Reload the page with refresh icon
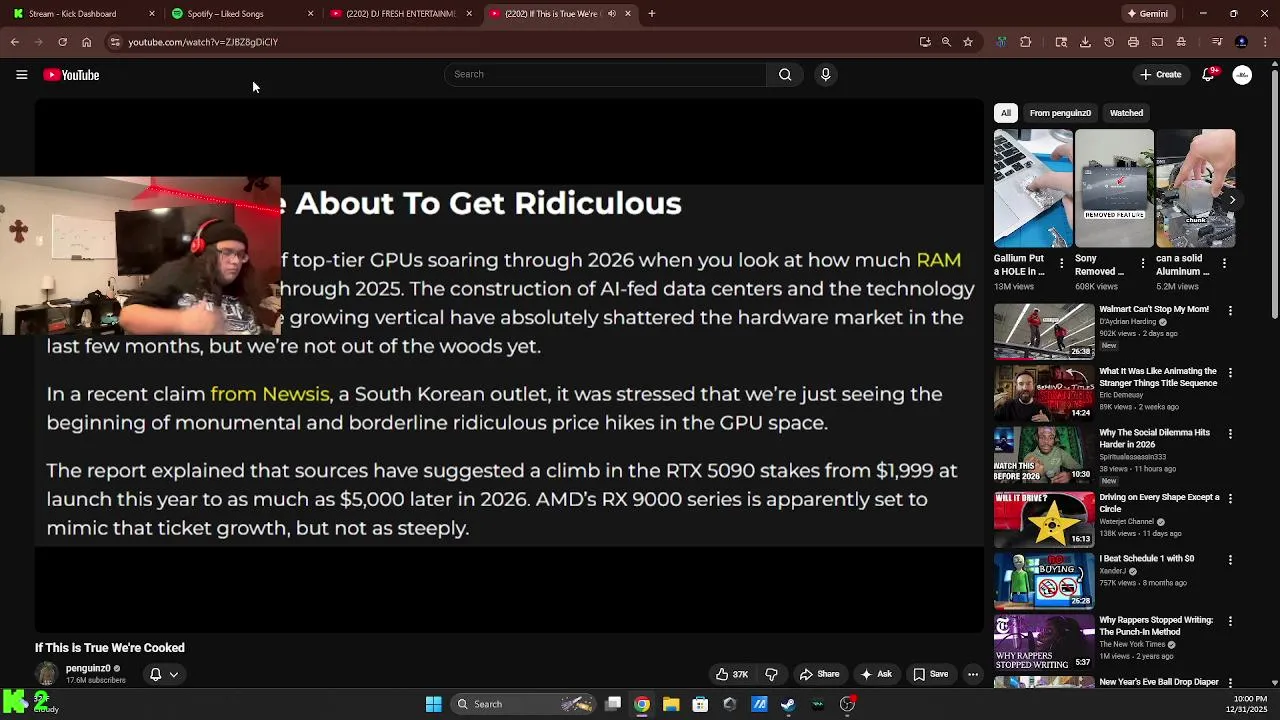1280x720 pixels. click(62, 42)
